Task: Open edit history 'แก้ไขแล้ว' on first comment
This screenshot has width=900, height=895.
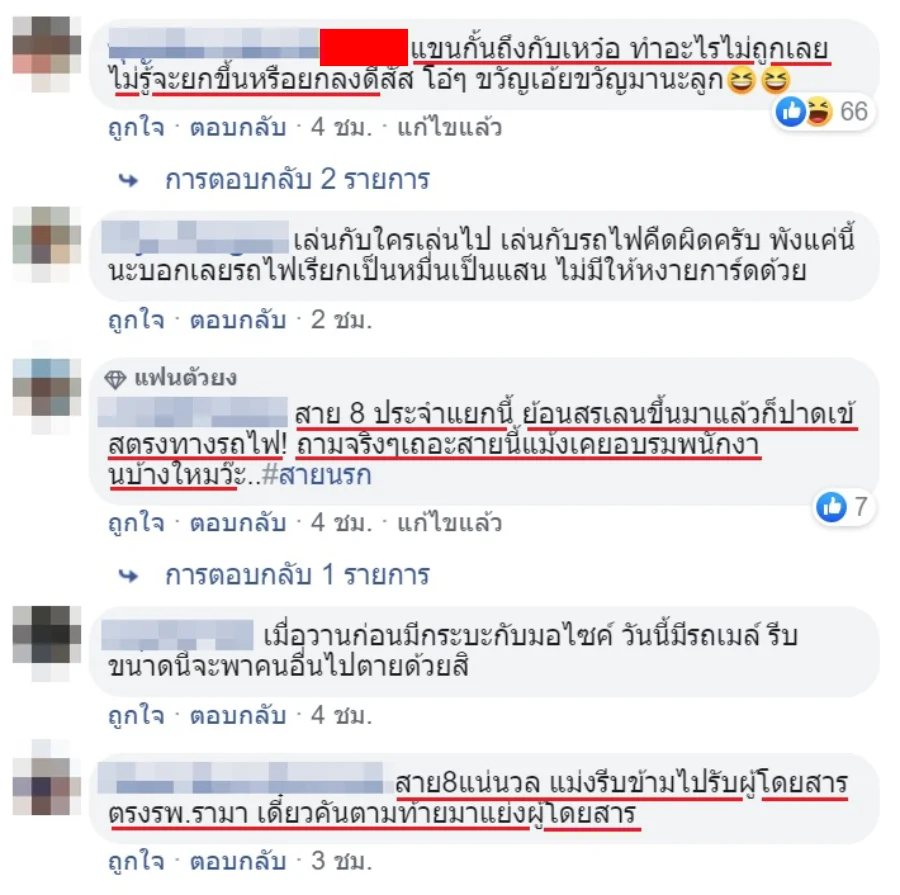Action: click(x=449, y=127)
